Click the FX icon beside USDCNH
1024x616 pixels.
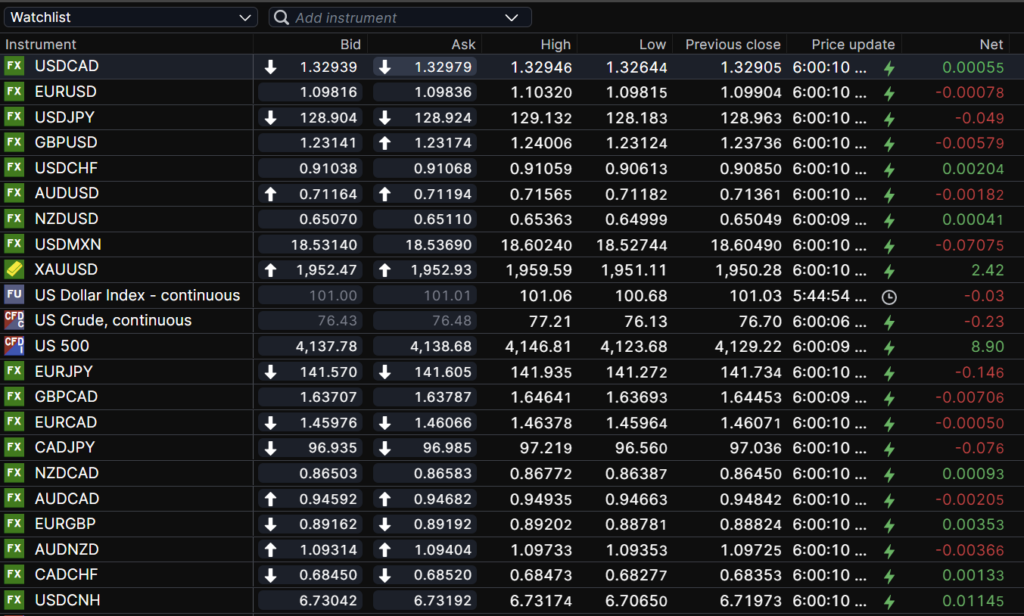[x=14, y=600]
